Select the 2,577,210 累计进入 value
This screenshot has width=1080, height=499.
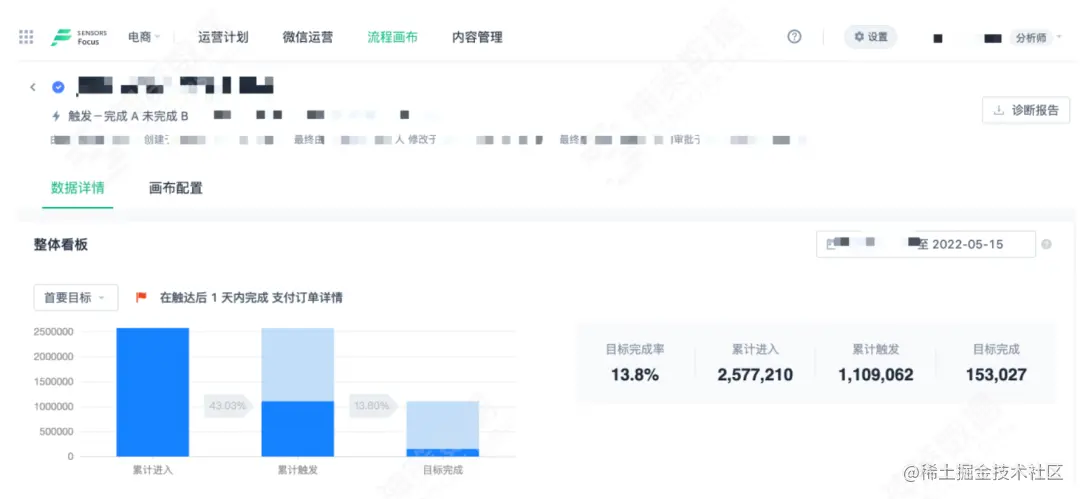pyautogui.click(x=756, y=375)
